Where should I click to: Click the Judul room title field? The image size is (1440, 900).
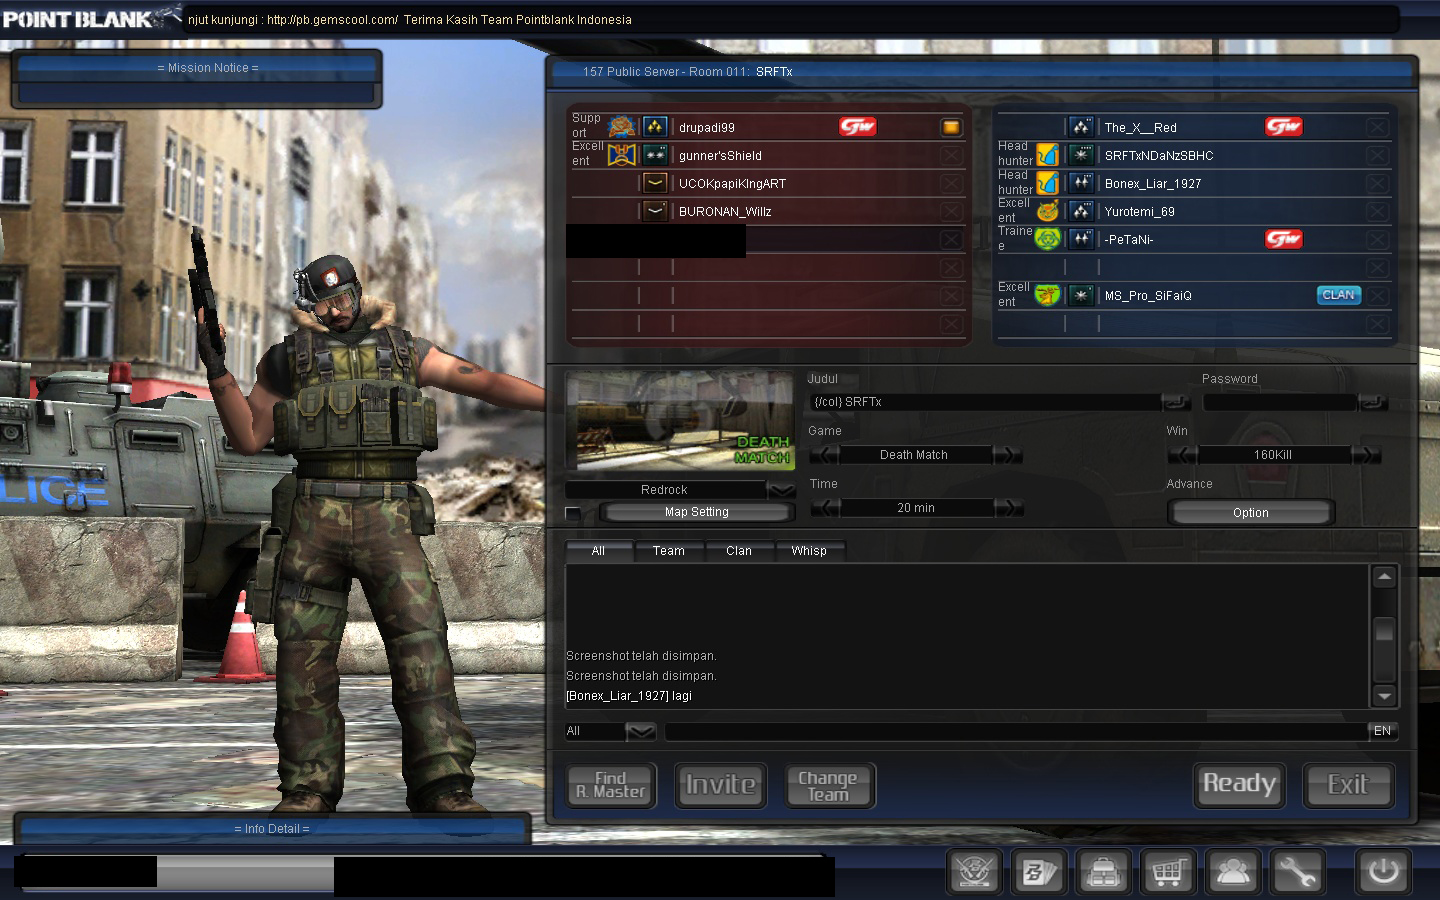[x=985, y=402]
